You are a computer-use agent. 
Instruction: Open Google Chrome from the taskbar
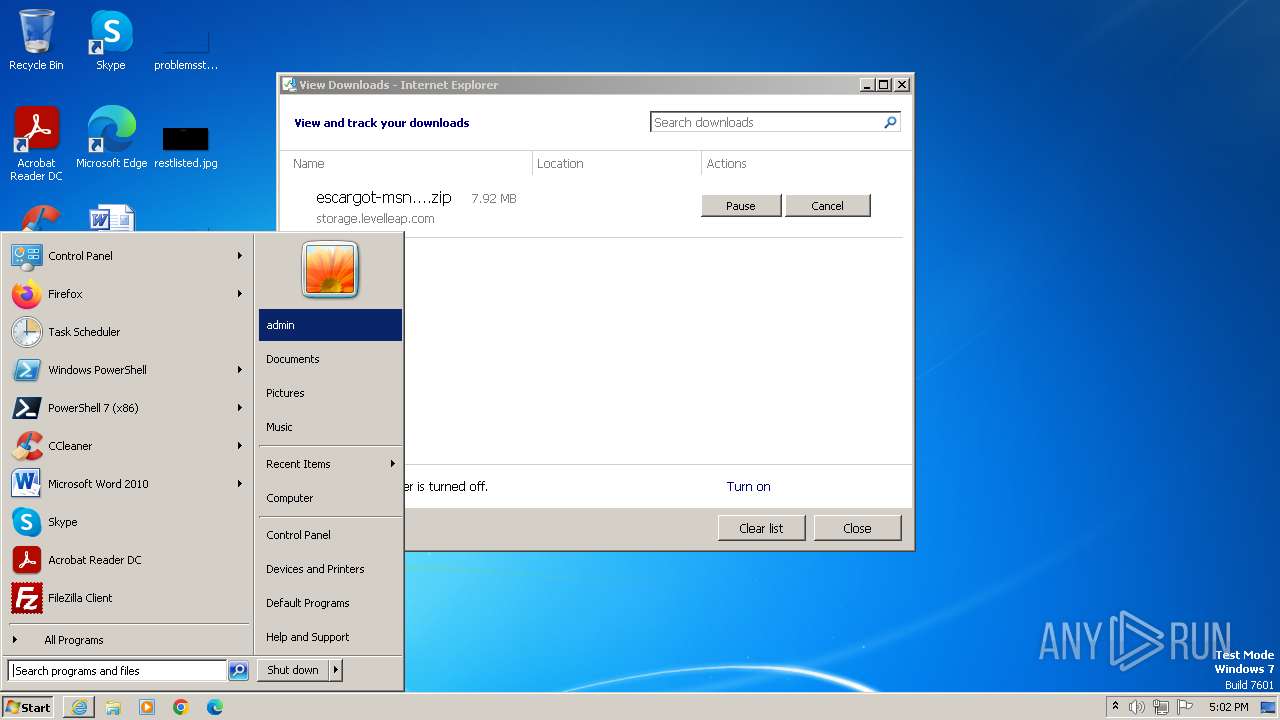point(181,707)
